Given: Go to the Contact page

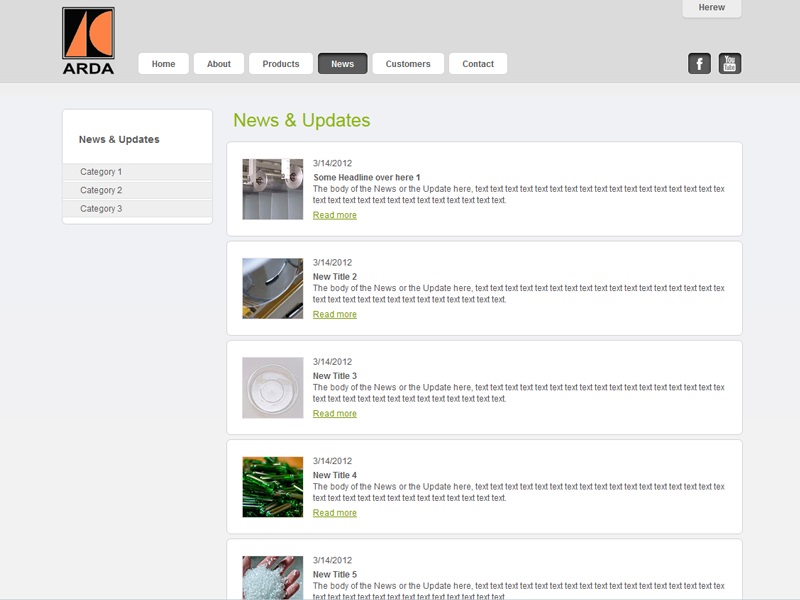Looking at the screenshot, I should (x=478, y=64).
